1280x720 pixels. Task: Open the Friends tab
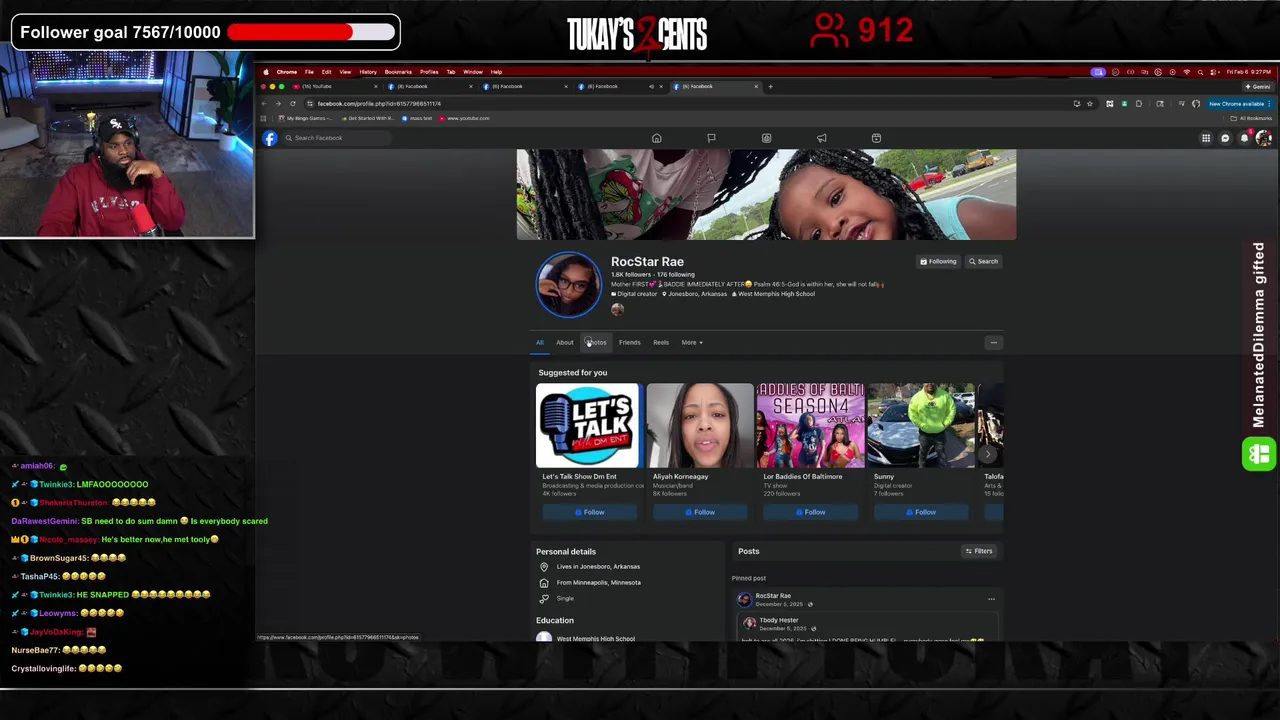[629, 343]
